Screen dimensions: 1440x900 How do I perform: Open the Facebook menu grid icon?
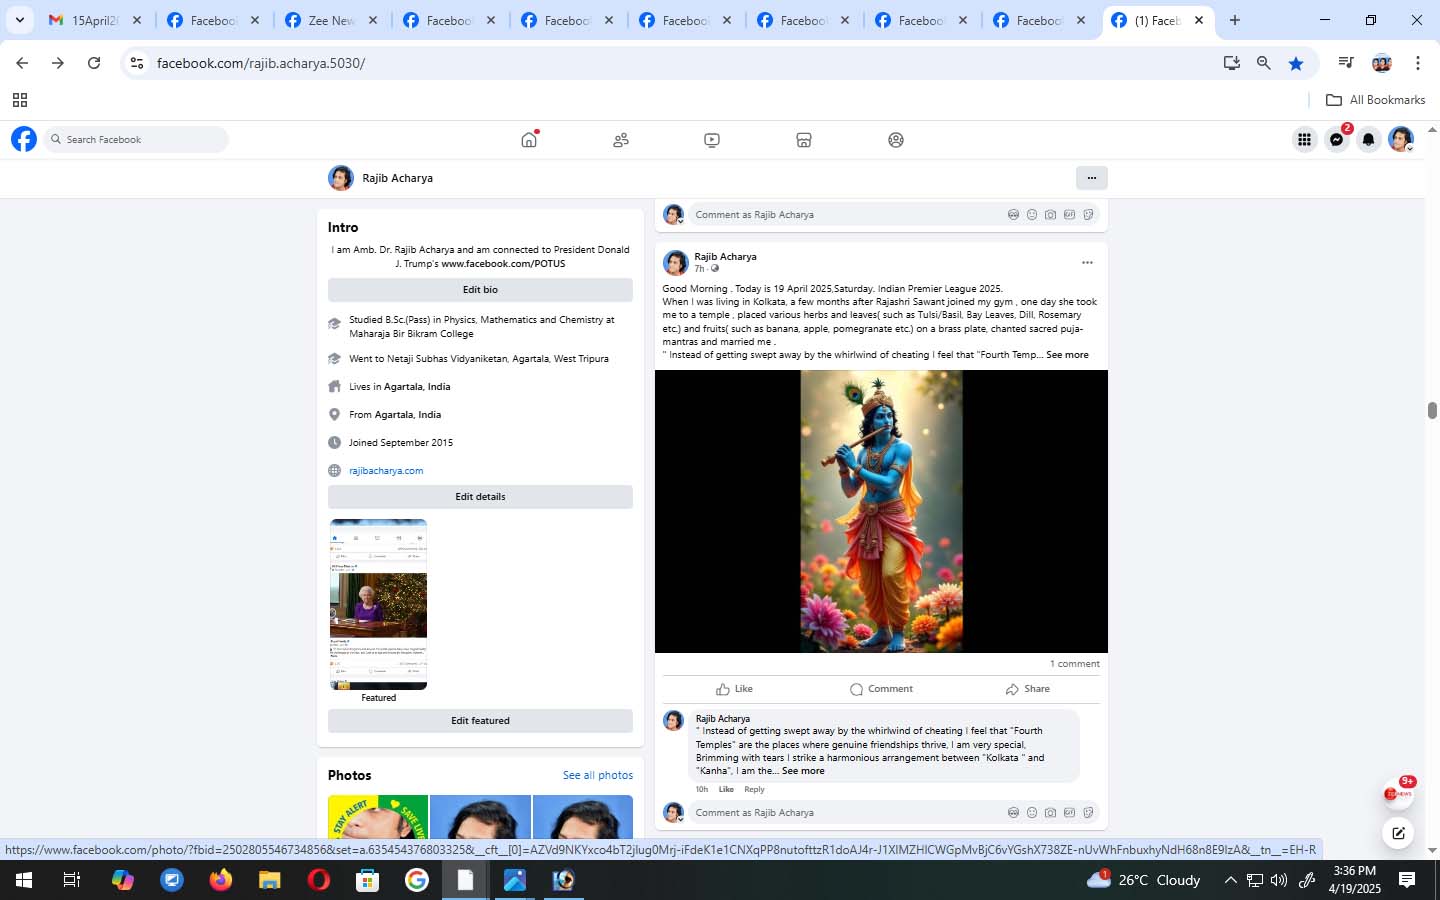(1304, 140)
